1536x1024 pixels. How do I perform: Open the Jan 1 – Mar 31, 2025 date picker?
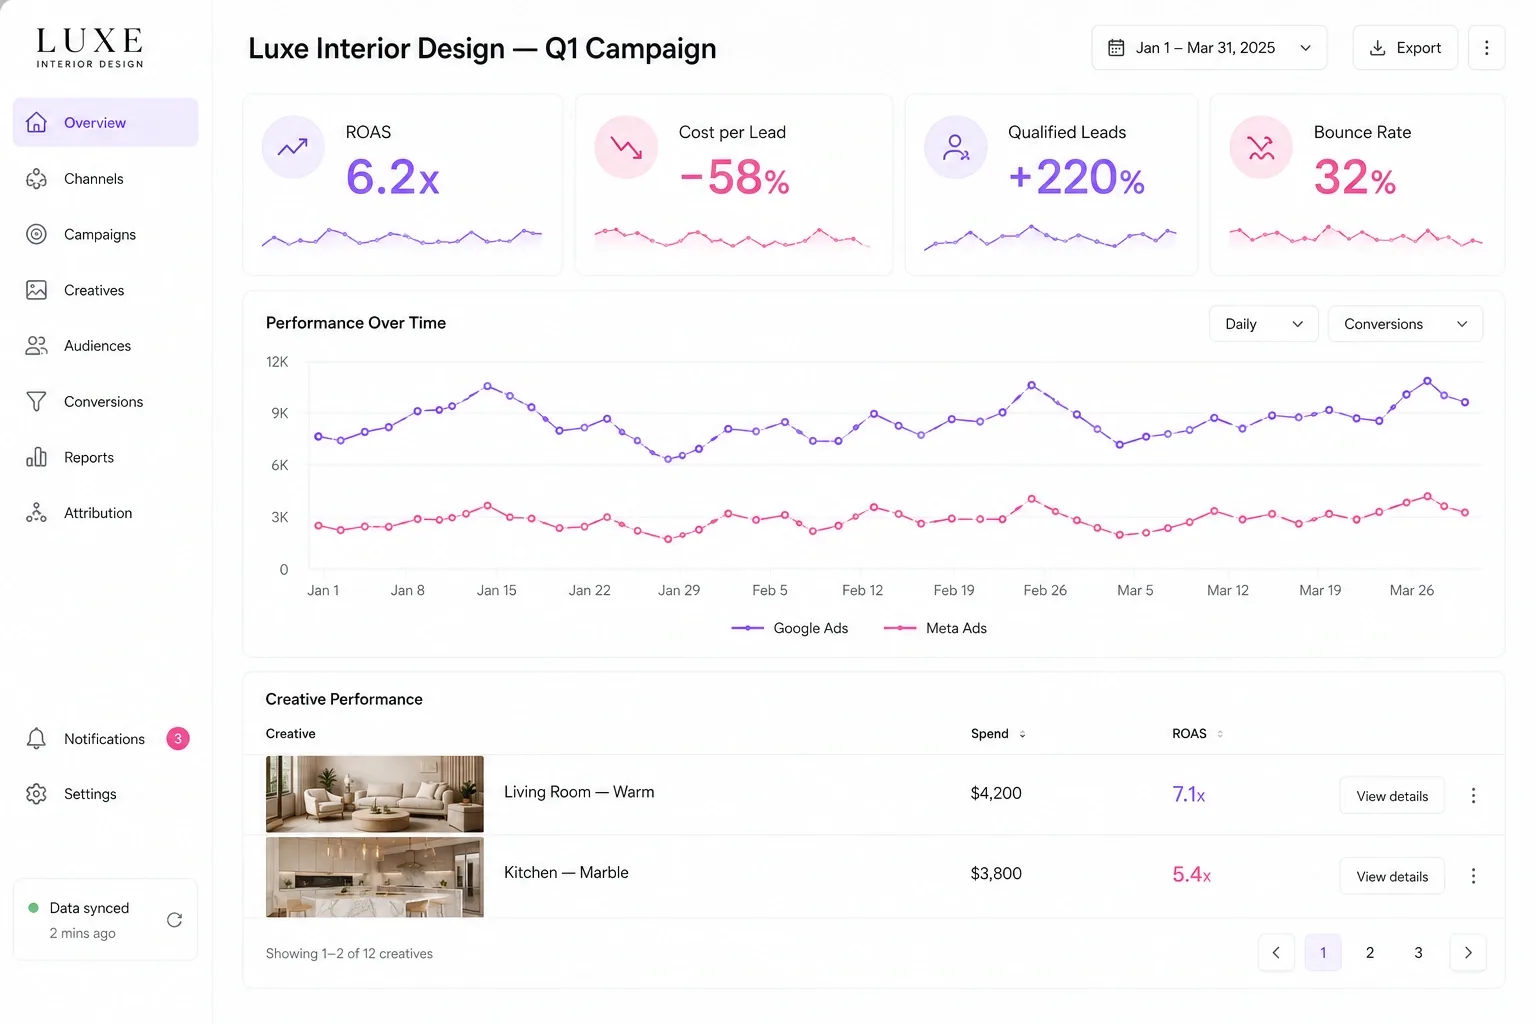click(x=1209, y=48)
